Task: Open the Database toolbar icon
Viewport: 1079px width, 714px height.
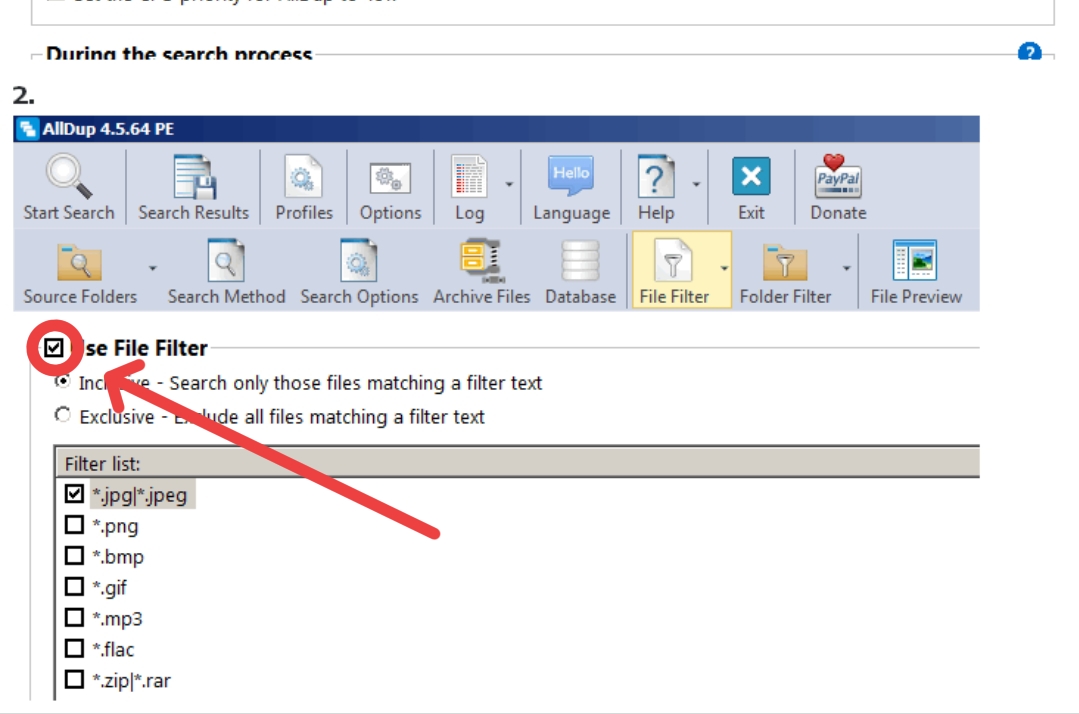Action: click(580, 262)
